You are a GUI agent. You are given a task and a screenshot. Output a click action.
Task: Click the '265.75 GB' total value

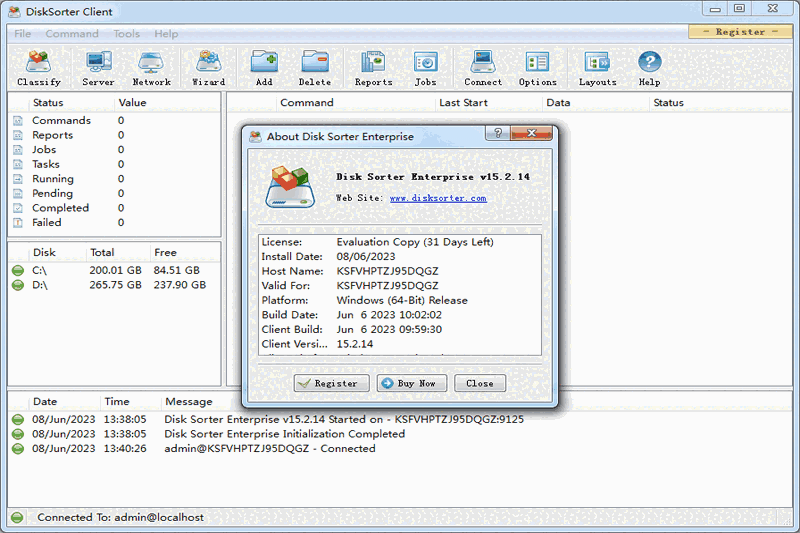[115, 285]
